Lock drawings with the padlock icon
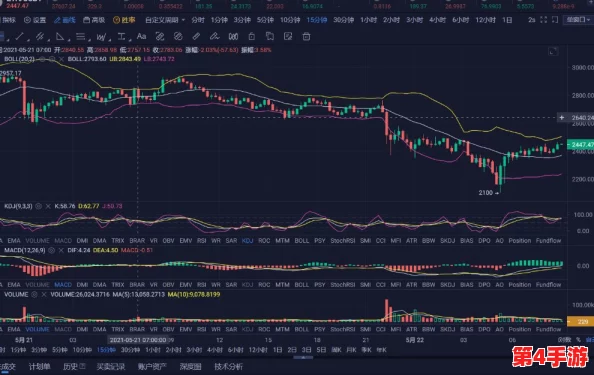 252,36
